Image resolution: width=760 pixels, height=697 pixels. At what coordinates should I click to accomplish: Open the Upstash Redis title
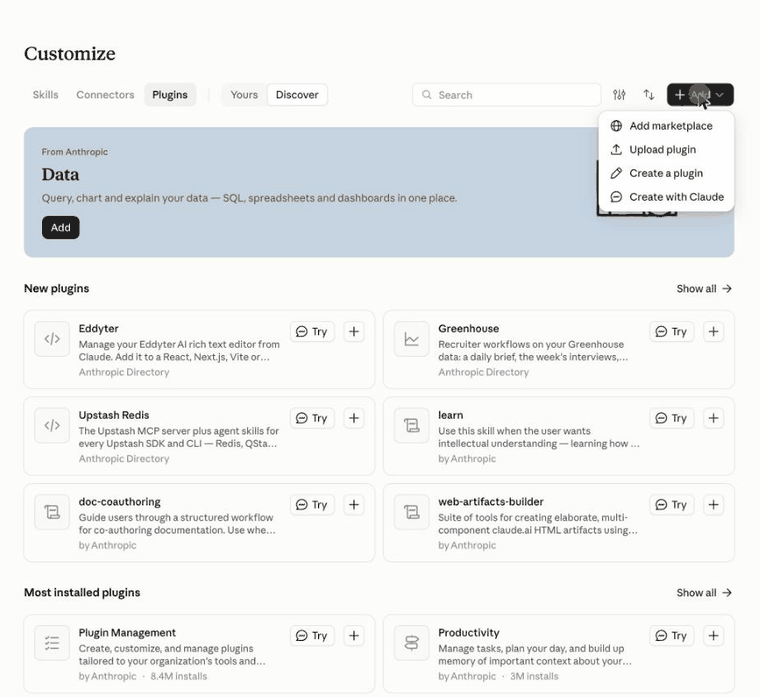pos(114,415)
